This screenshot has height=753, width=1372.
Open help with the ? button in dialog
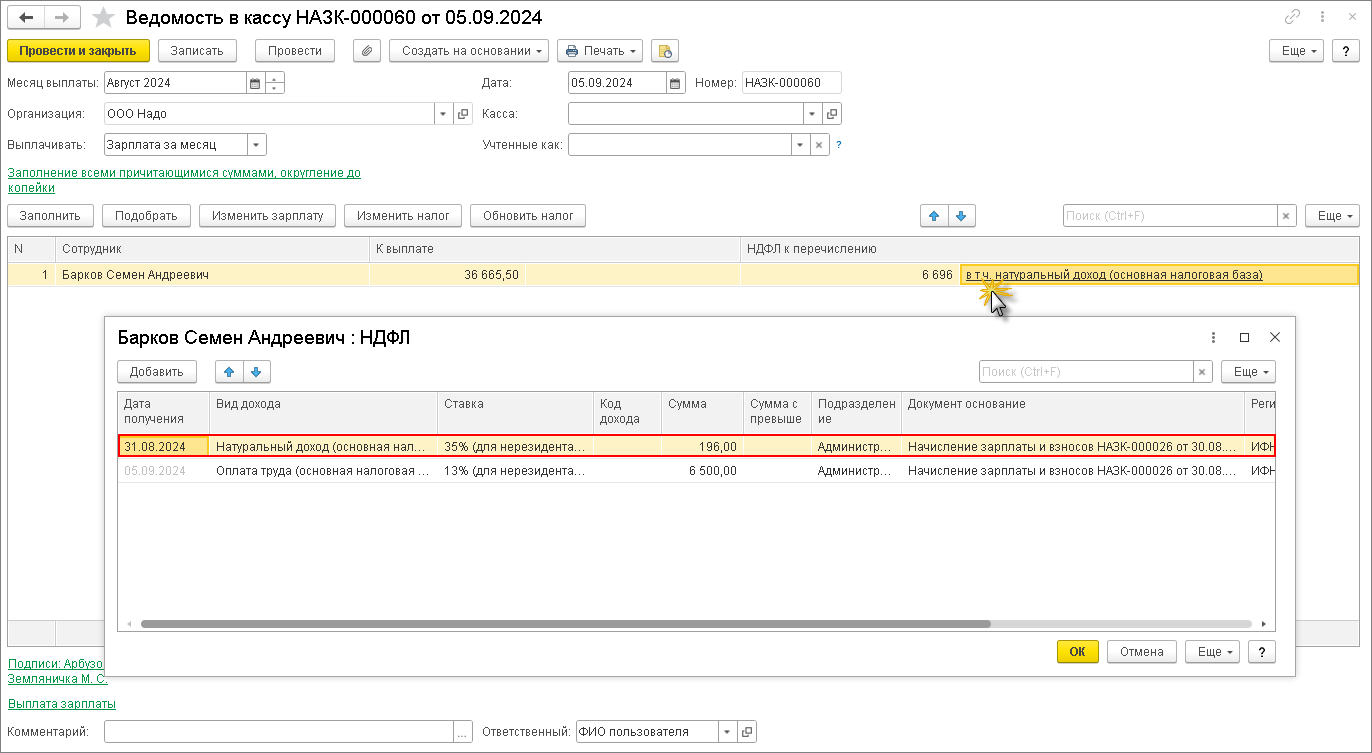pos(1262,652)
